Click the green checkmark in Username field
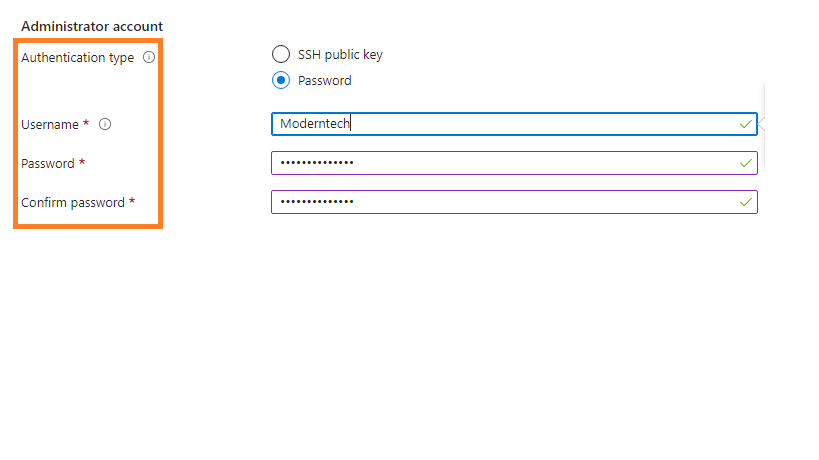 [745, 124]
